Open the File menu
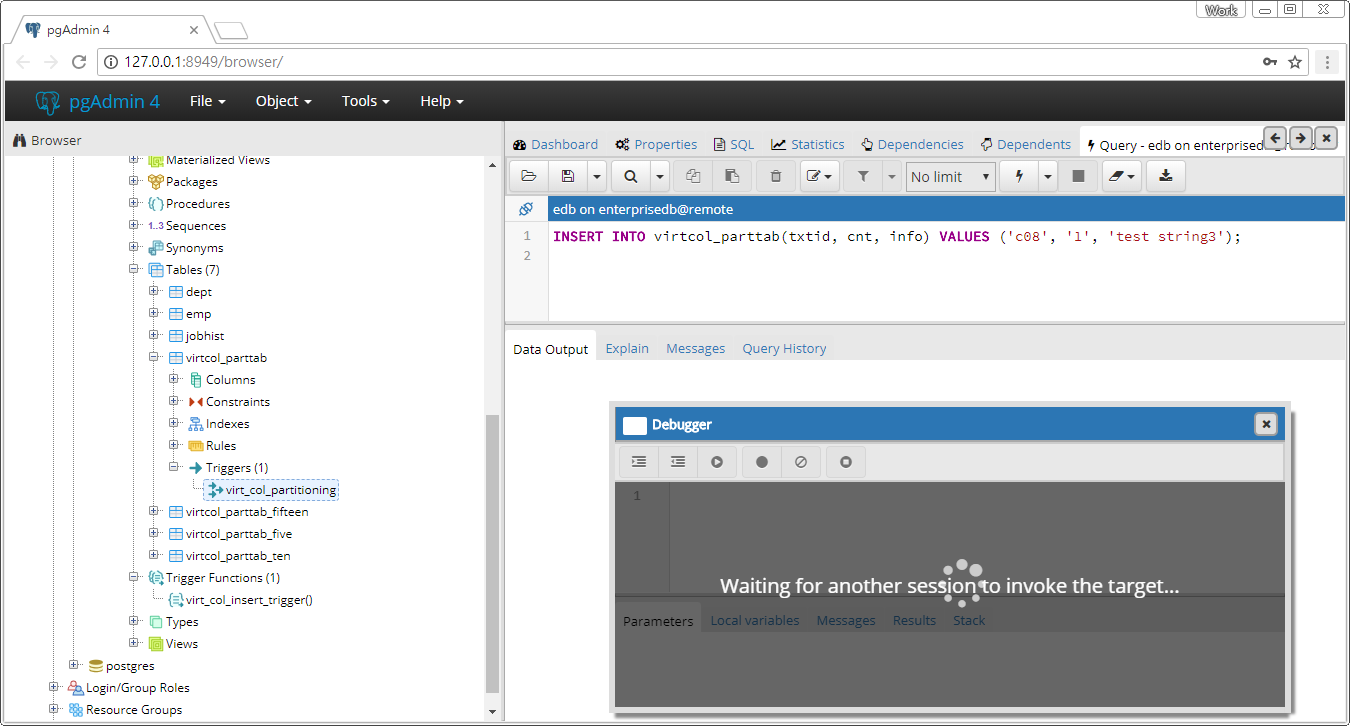Image resolution: width=1350 pixels, height=726 pixels. [207, 101]
